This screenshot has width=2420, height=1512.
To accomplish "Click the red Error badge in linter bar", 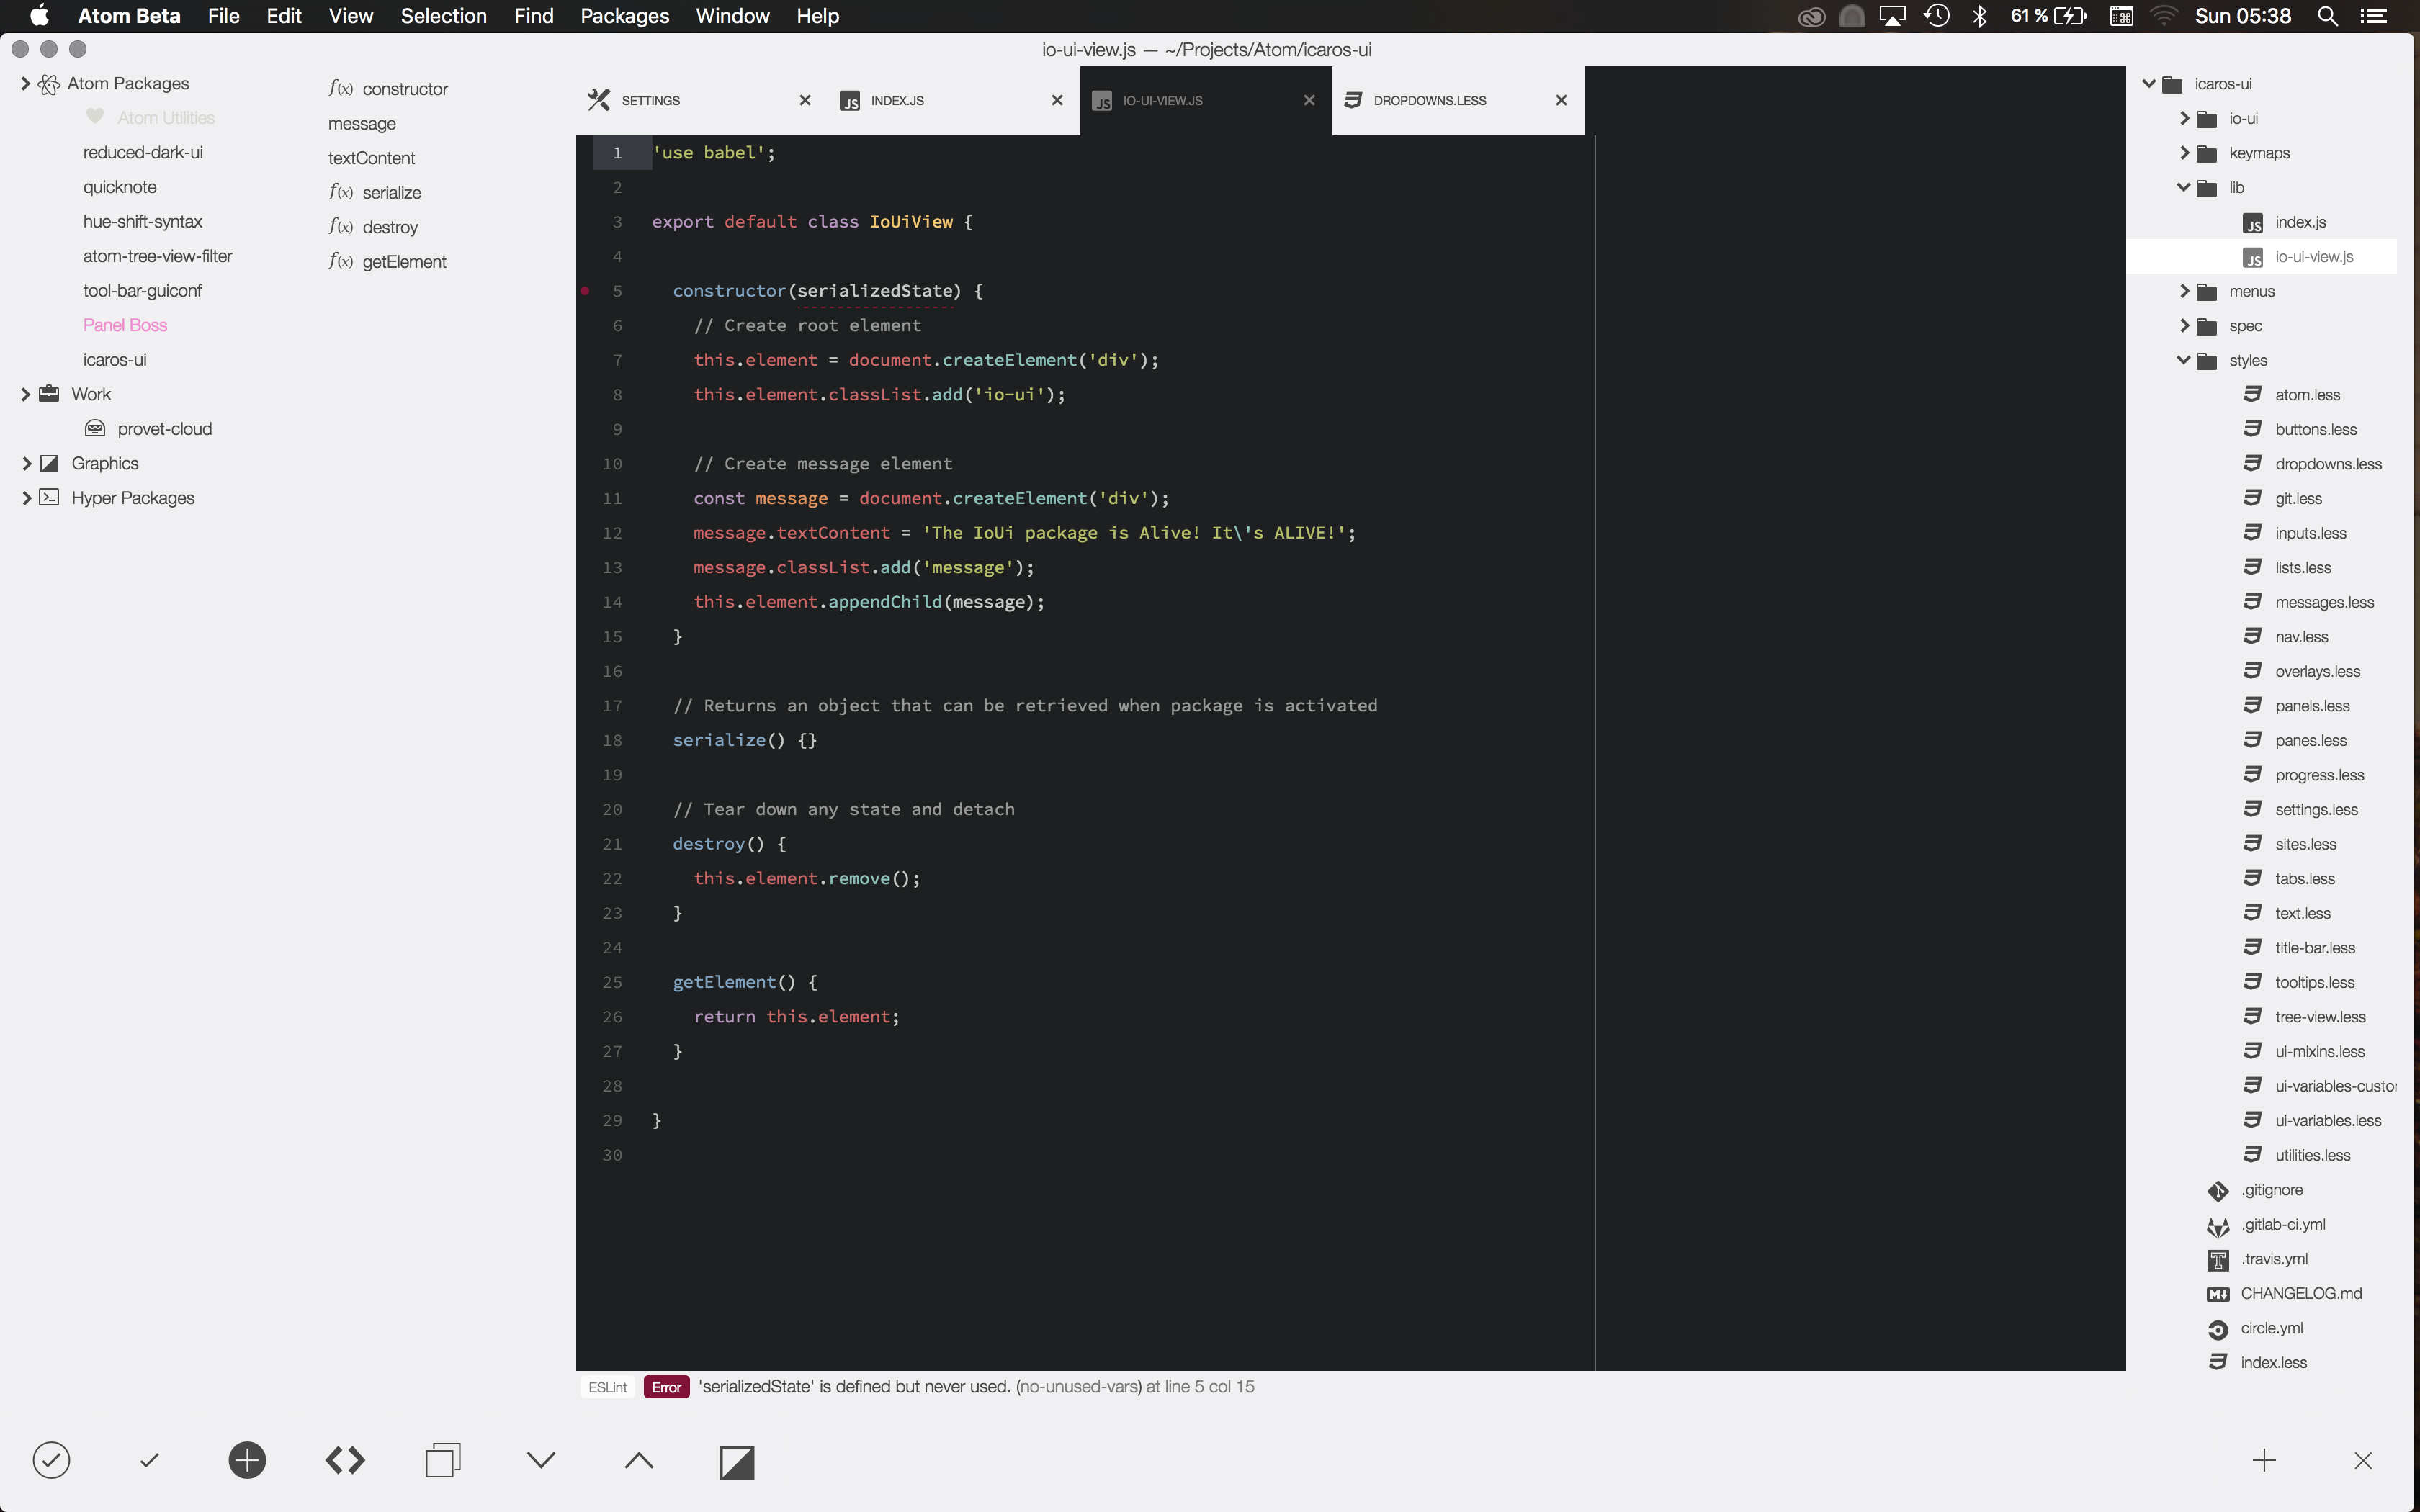I will 666,1387.
